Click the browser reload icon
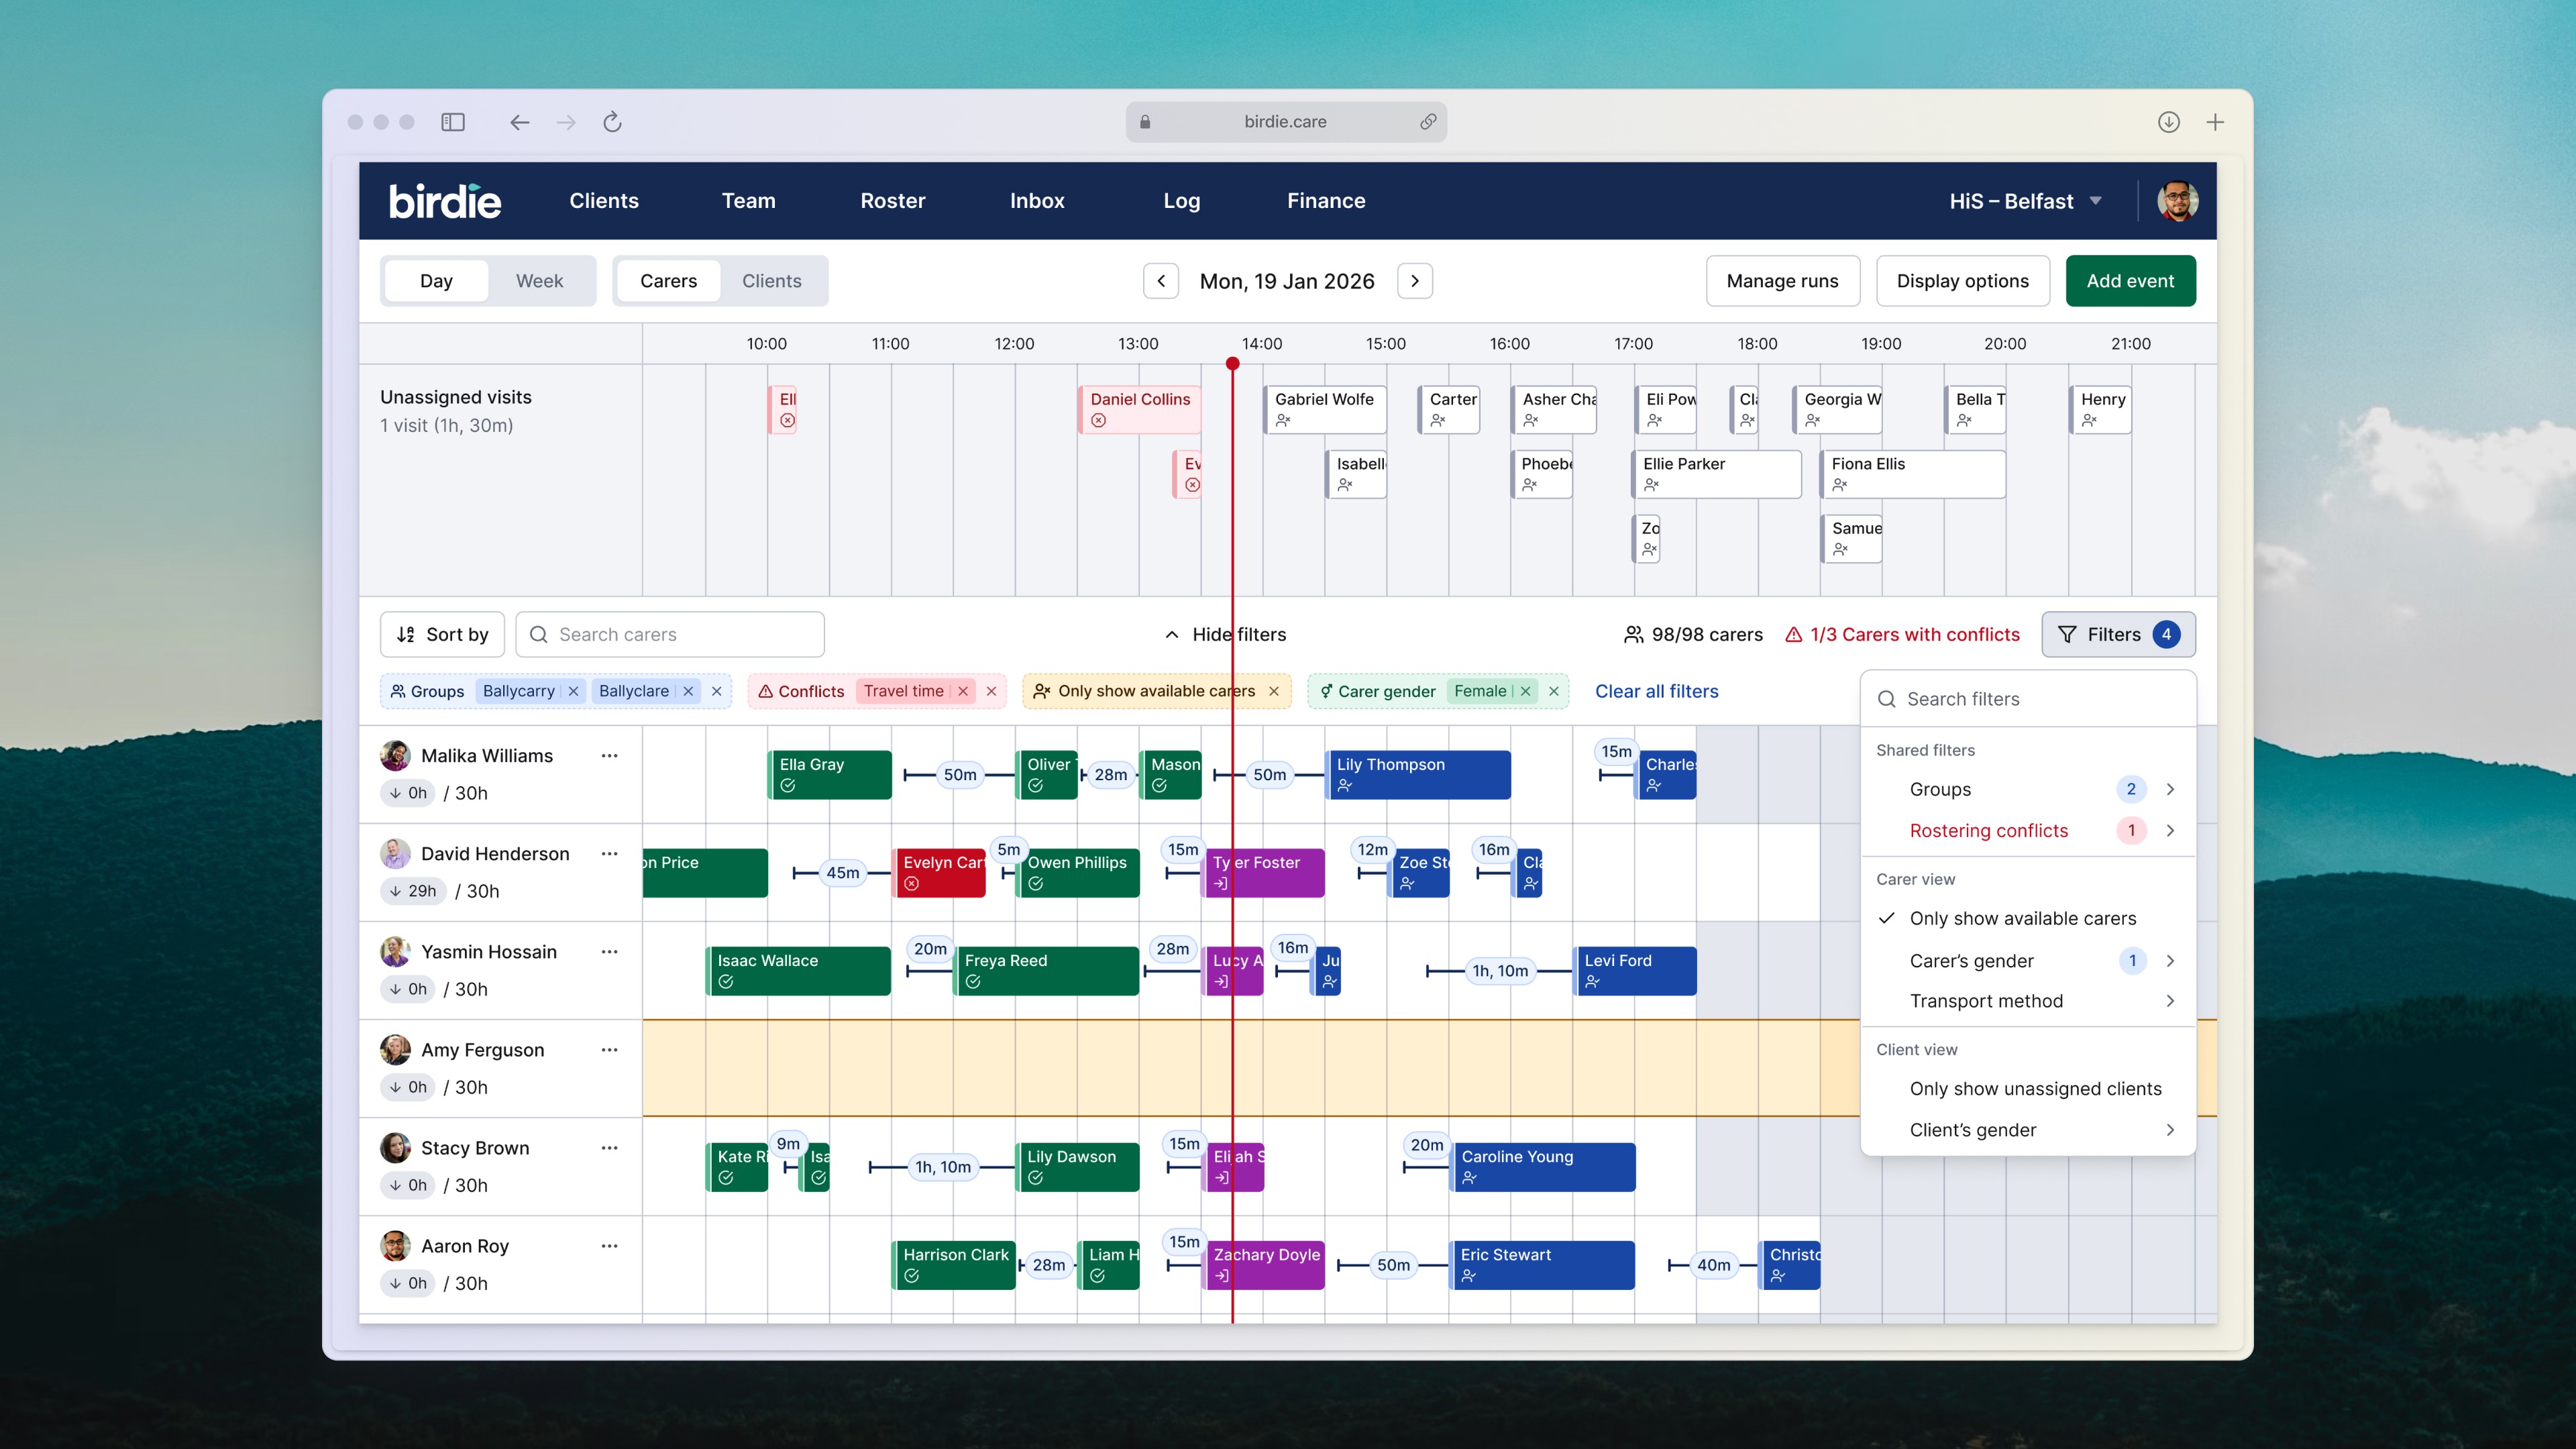This screenshot has height=1449, width=2576. pyautogui.click(x=612, y=122)
